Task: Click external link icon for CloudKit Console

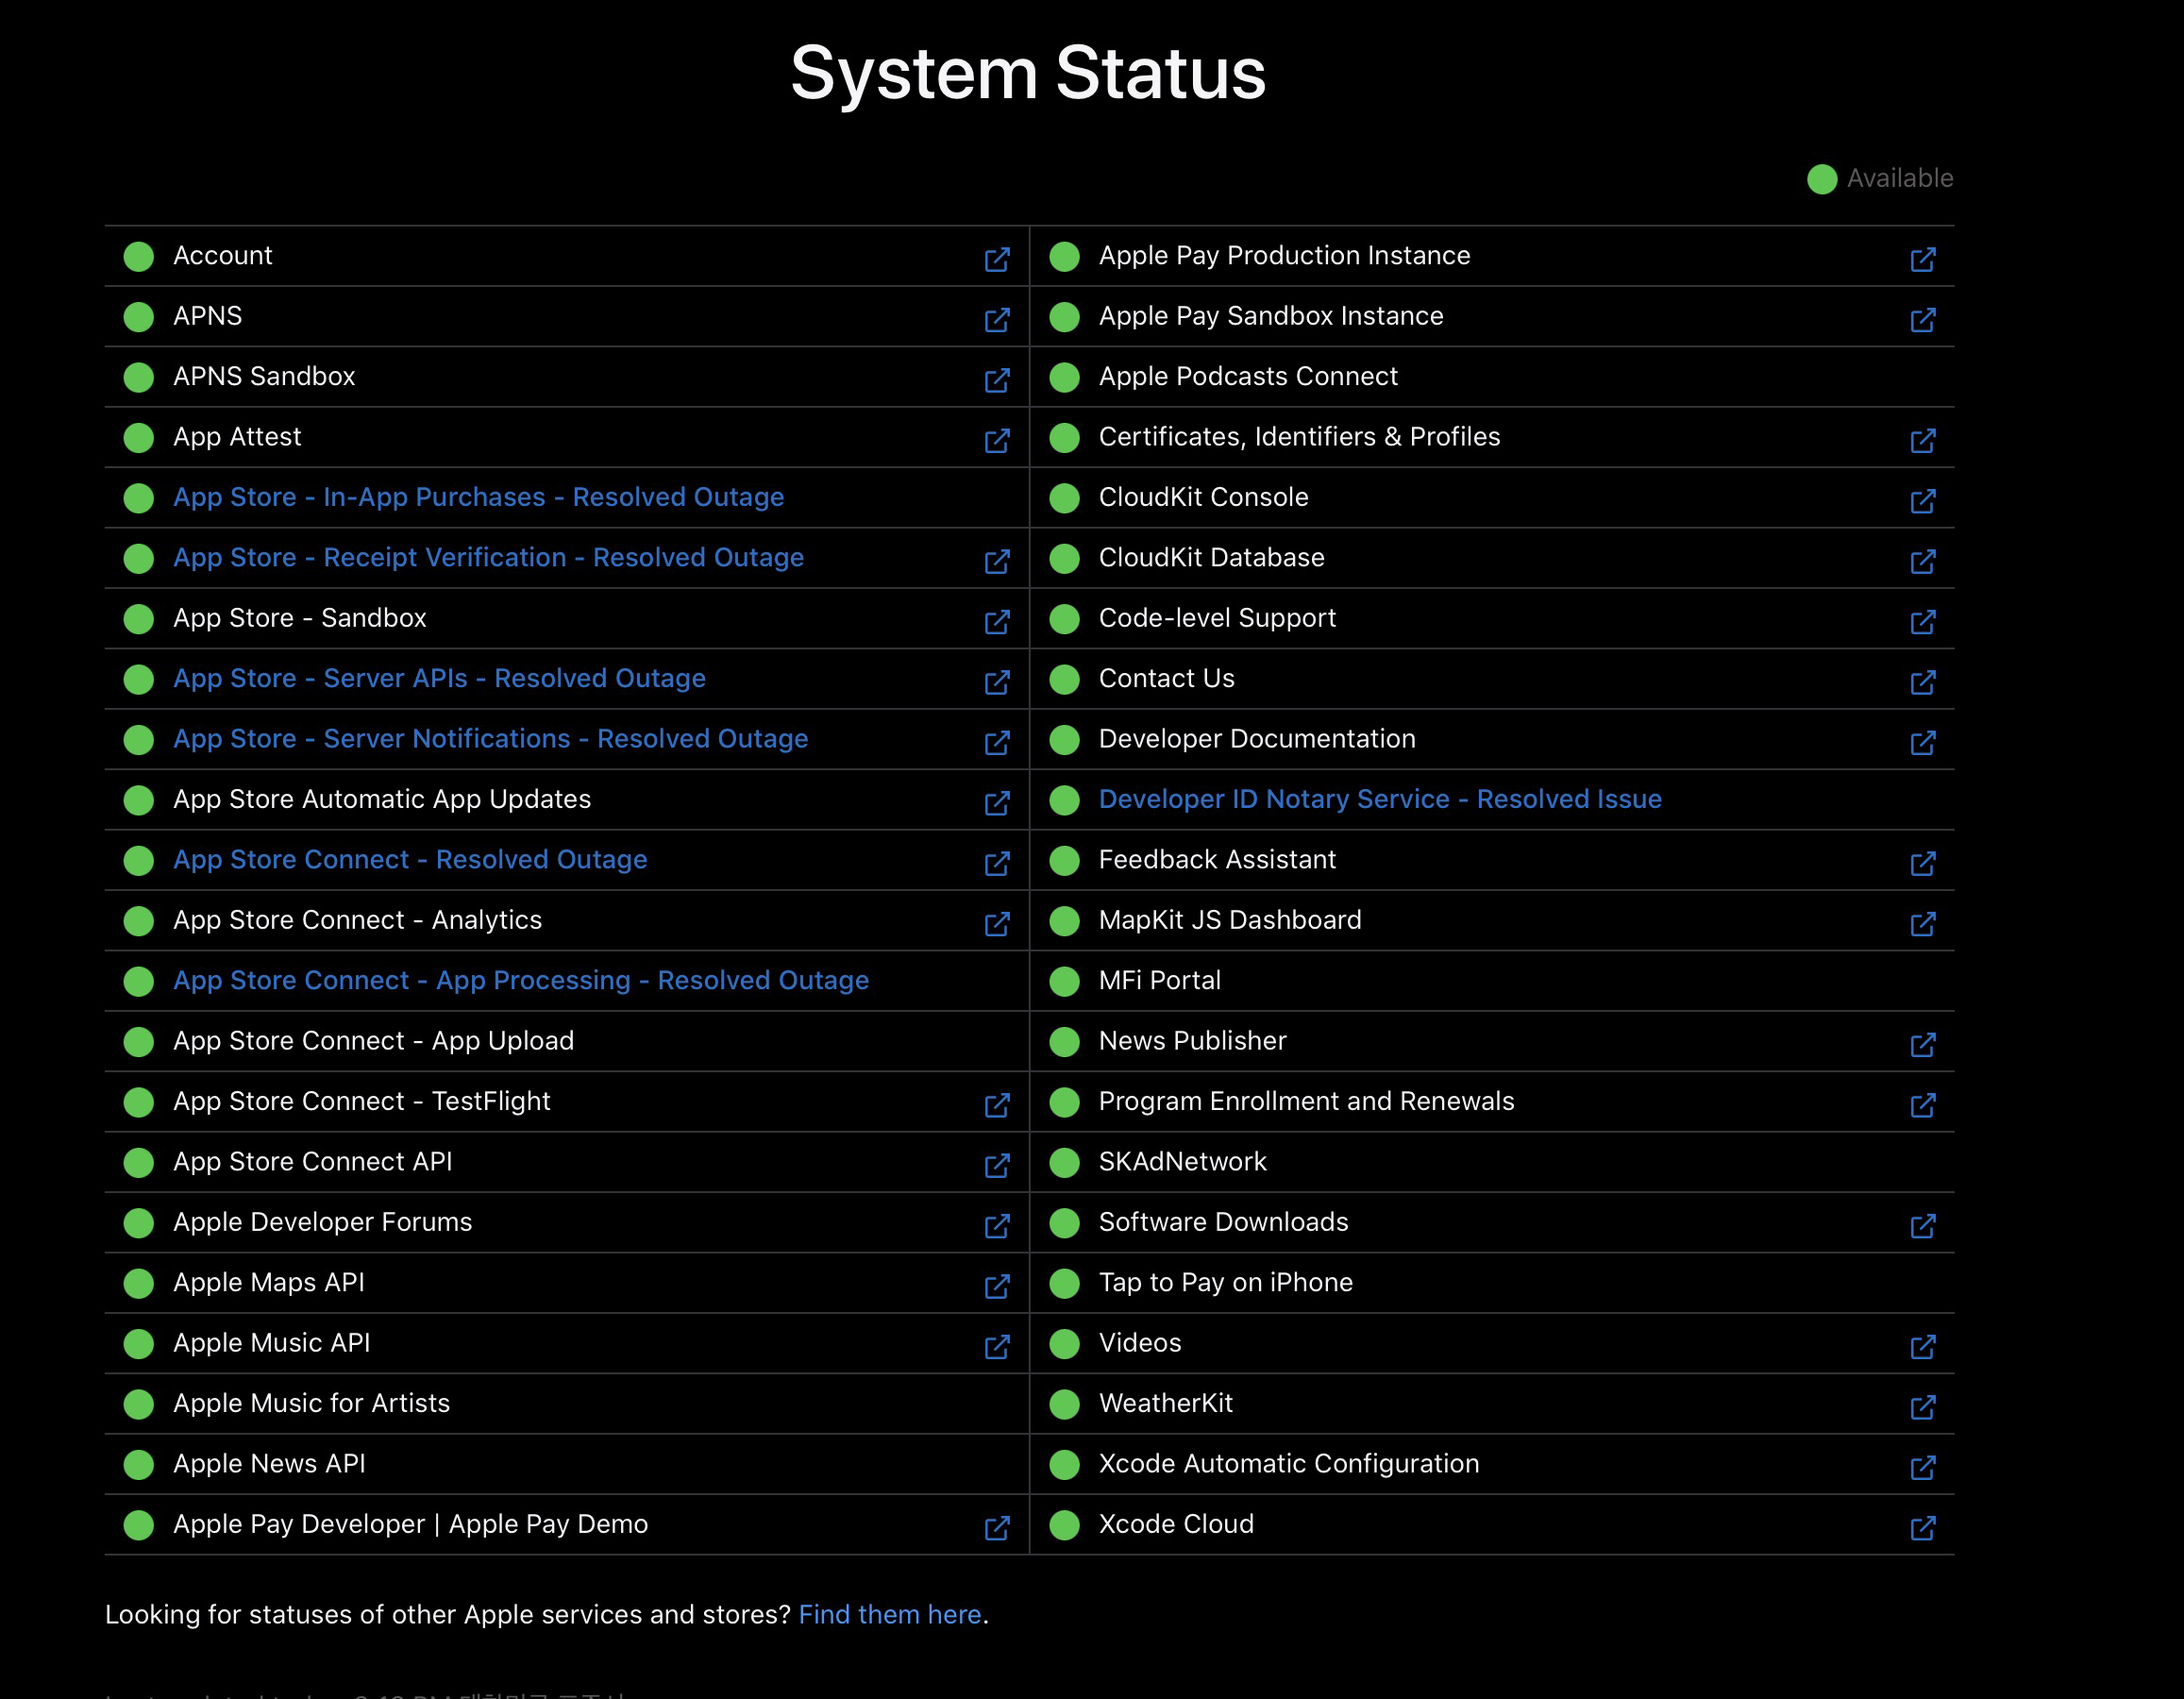Action: (1922, 501)
